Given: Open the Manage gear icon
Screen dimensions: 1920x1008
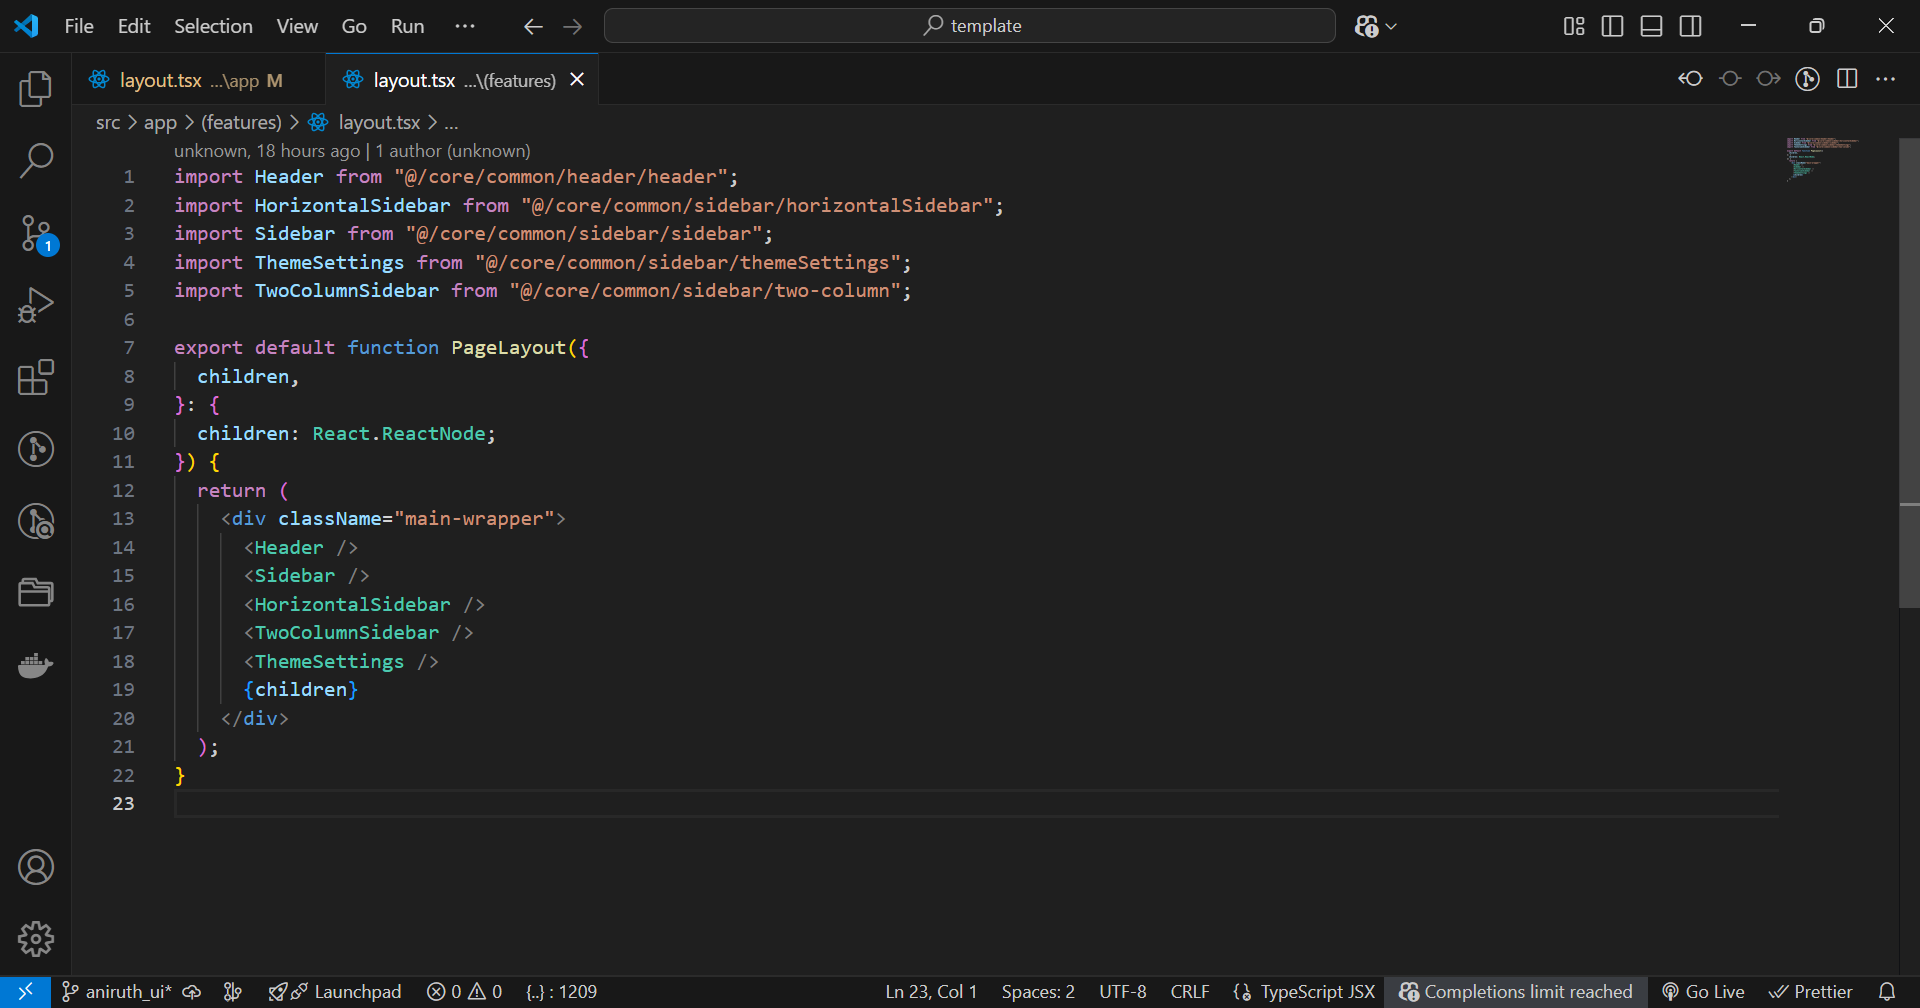Looking at the screenshot, I should (36, 938).
